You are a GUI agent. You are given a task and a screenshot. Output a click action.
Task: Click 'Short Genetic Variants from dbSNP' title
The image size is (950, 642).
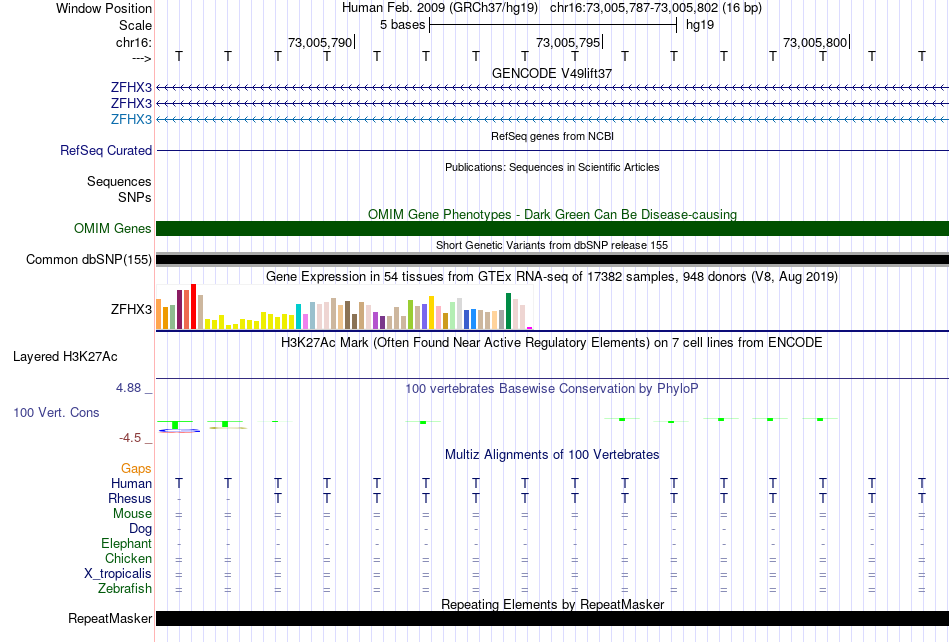pyautogui.click(x=552, y=245)
